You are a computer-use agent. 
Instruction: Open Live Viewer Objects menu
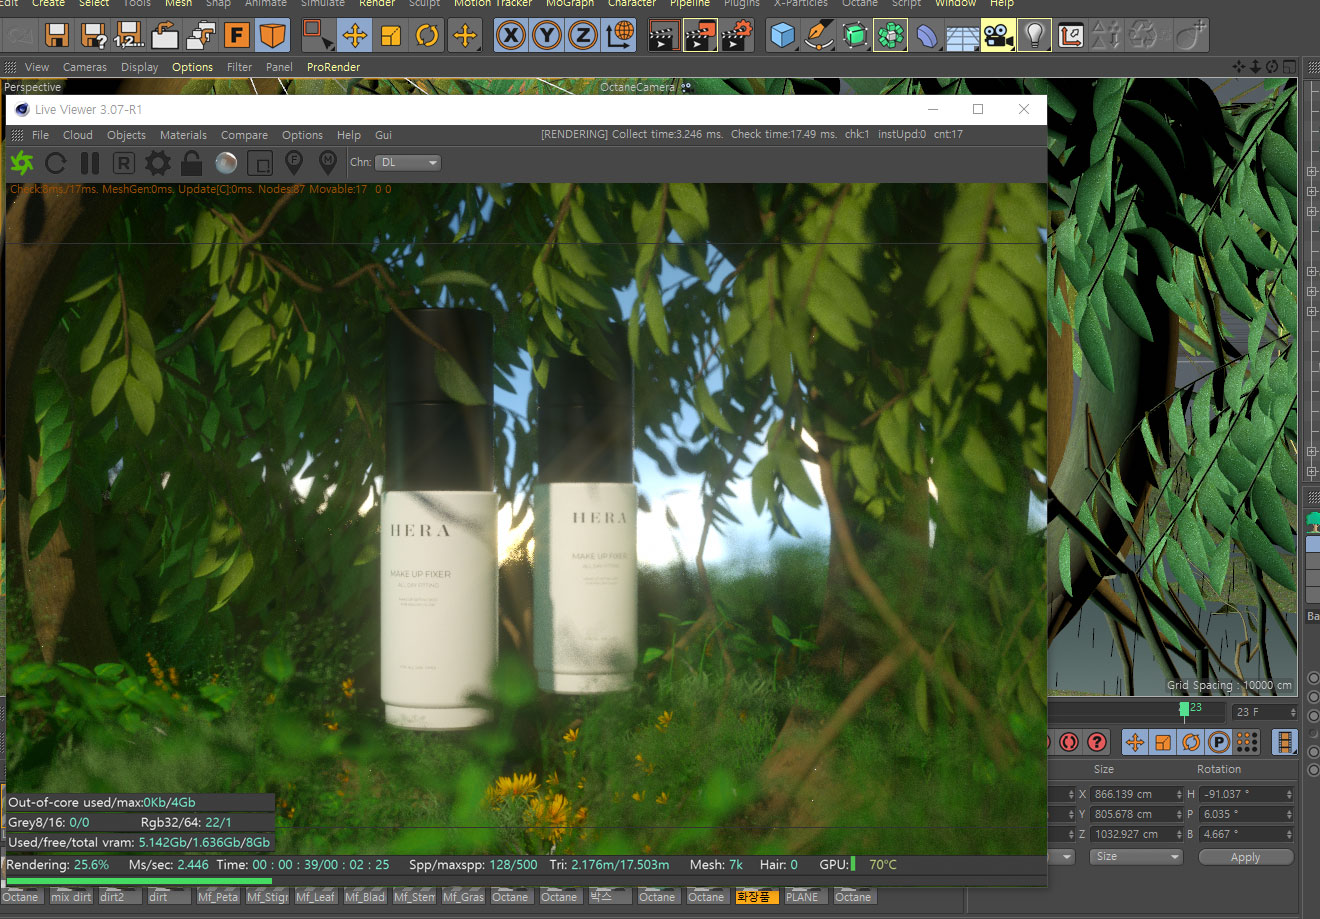click(x=126, y=135)
